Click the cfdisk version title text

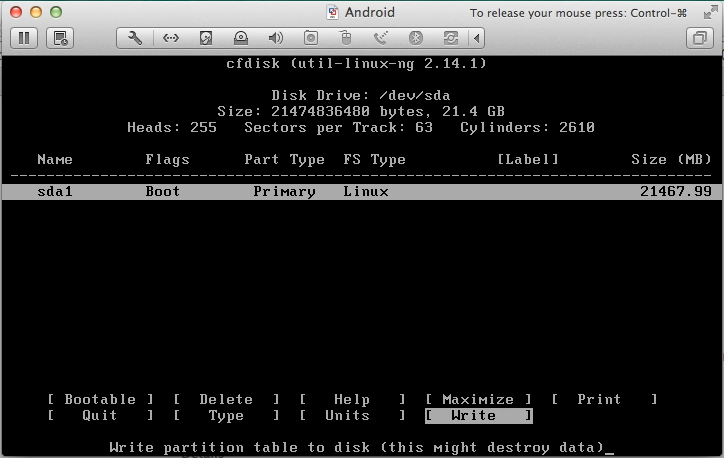[x=356, y=63]
